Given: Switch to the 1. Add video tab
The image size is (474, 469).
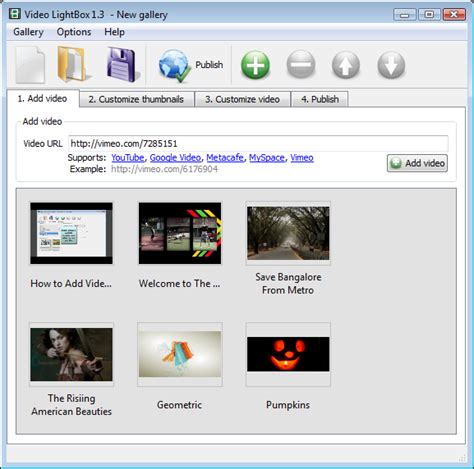Looking at the screenshot, I should (x=42, y=99).
